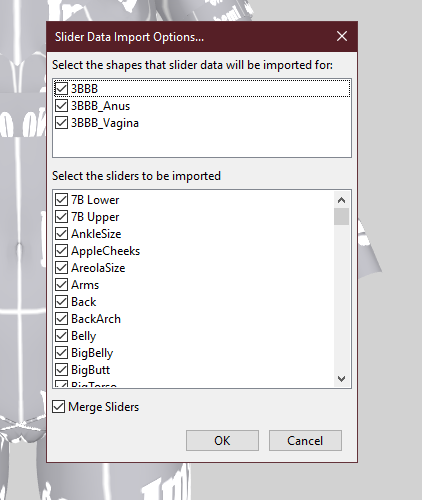
Task: Close the Slider Data Import Options dialog
Action: [342, 36]
